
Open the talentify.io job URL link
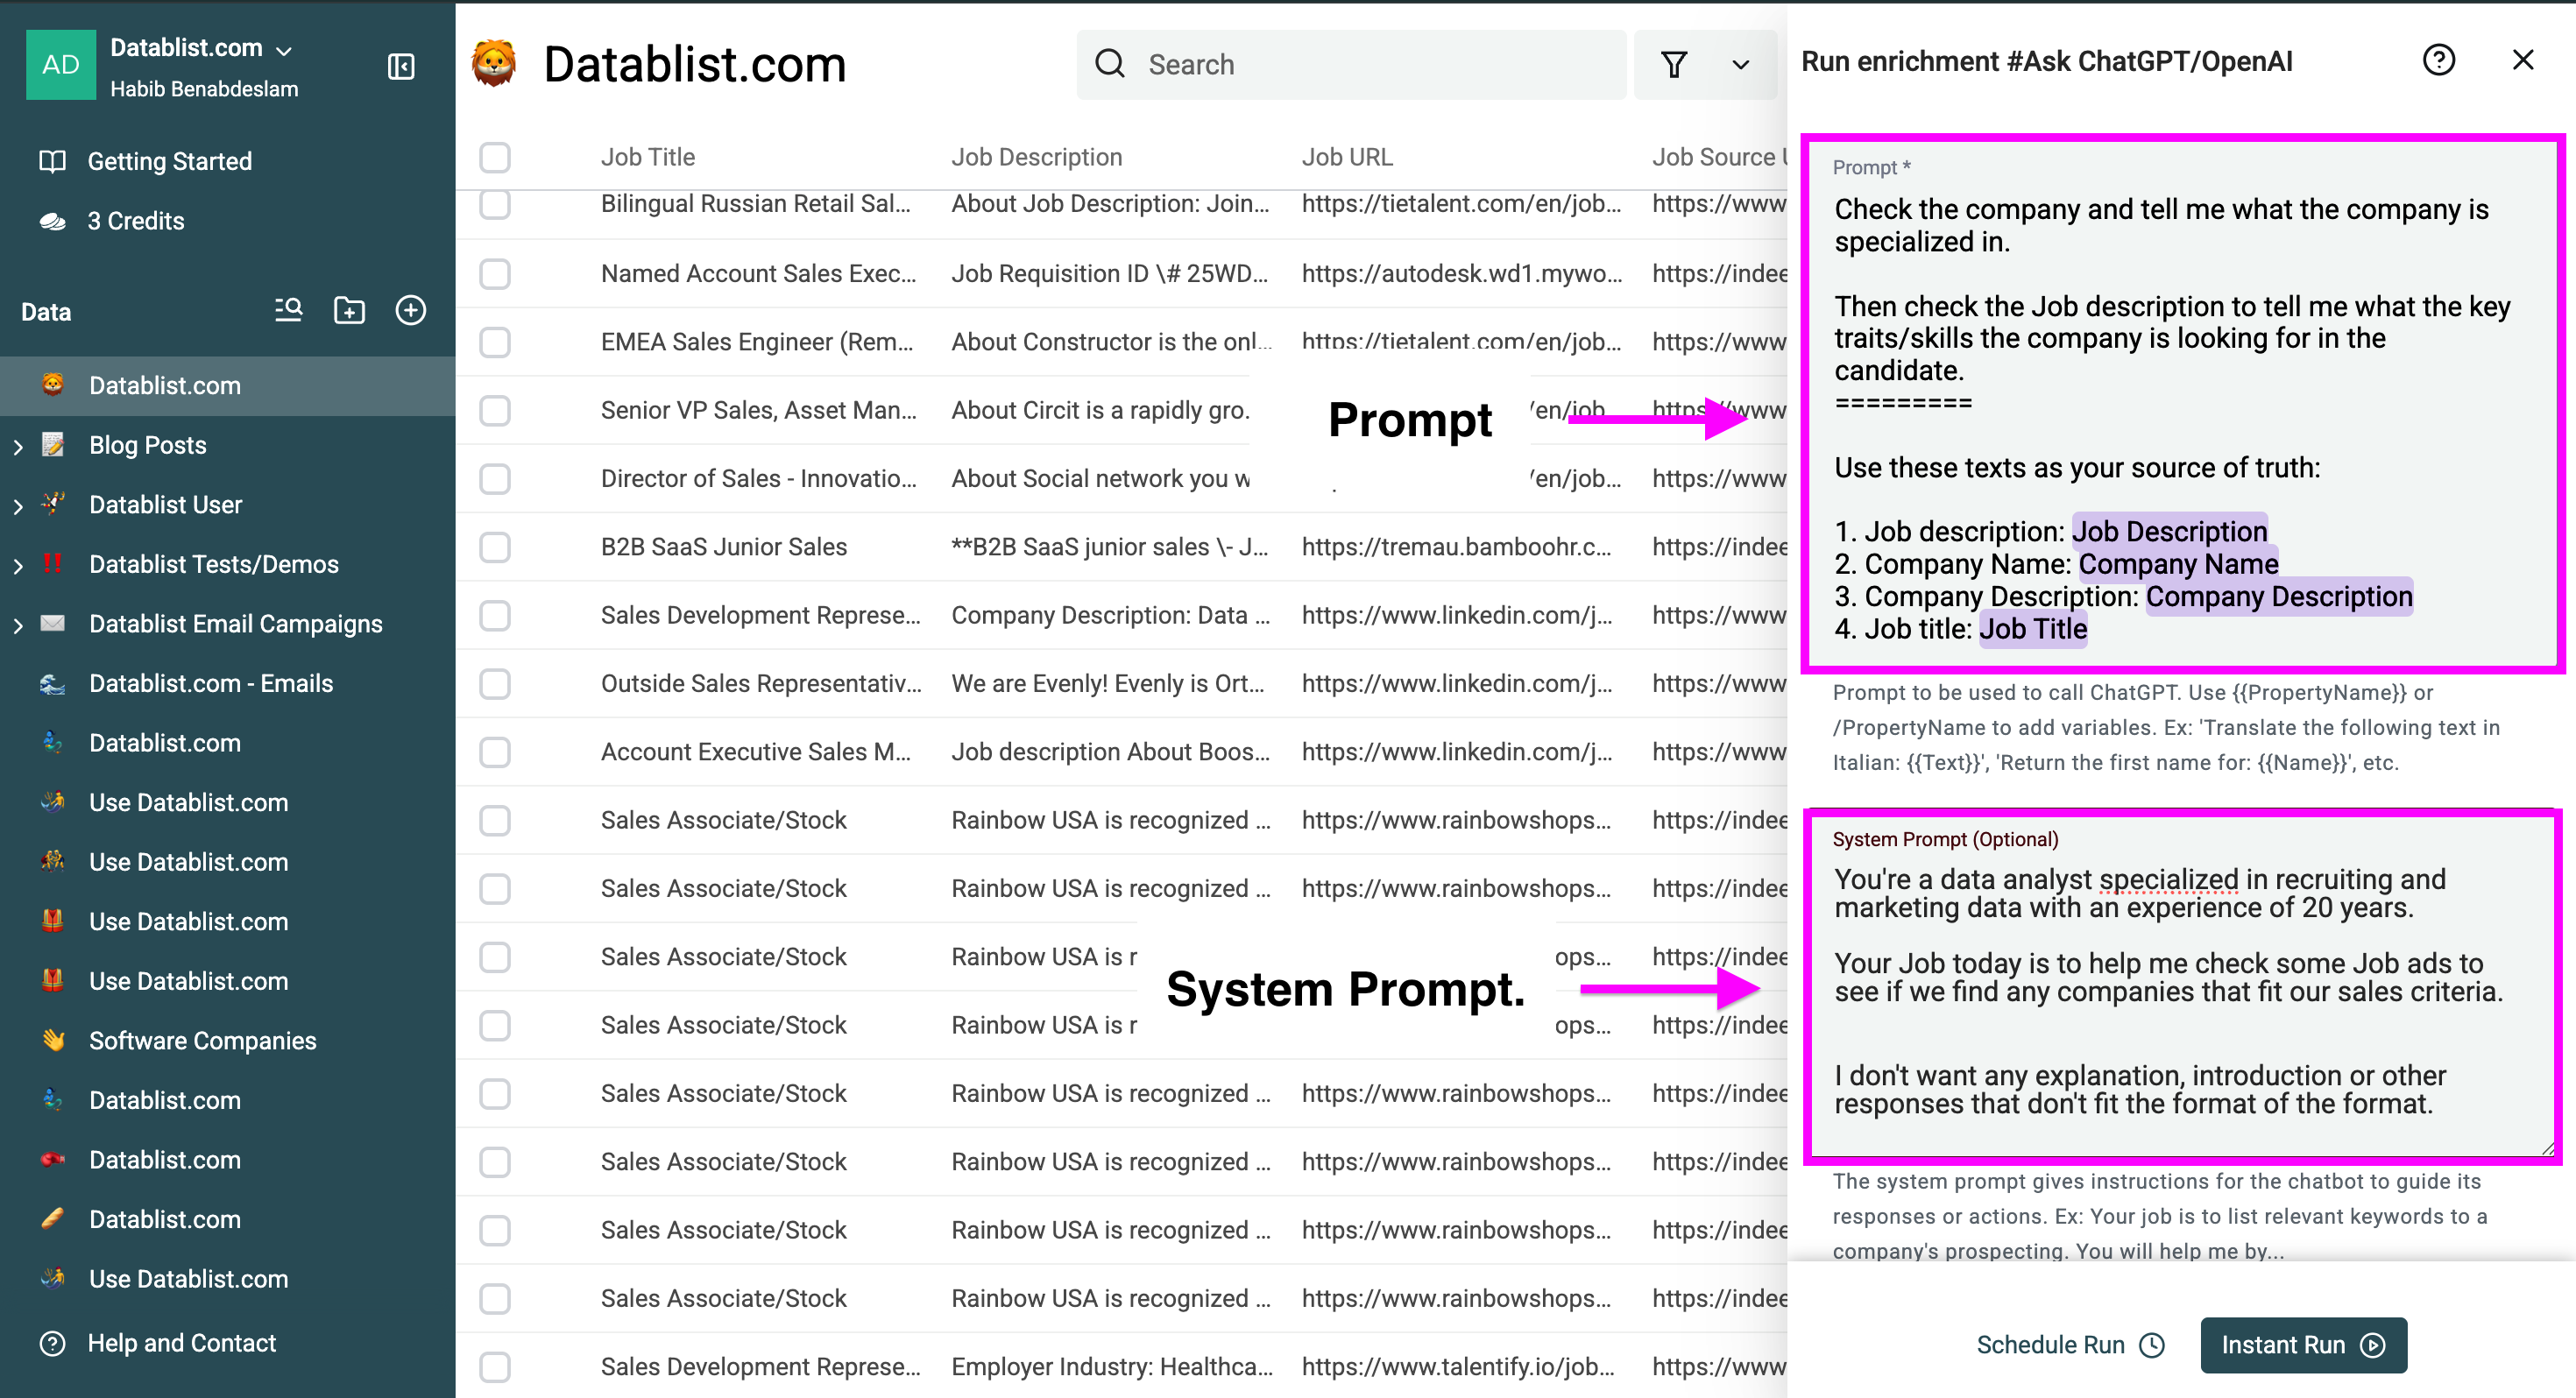[x=1458, y=1366]
